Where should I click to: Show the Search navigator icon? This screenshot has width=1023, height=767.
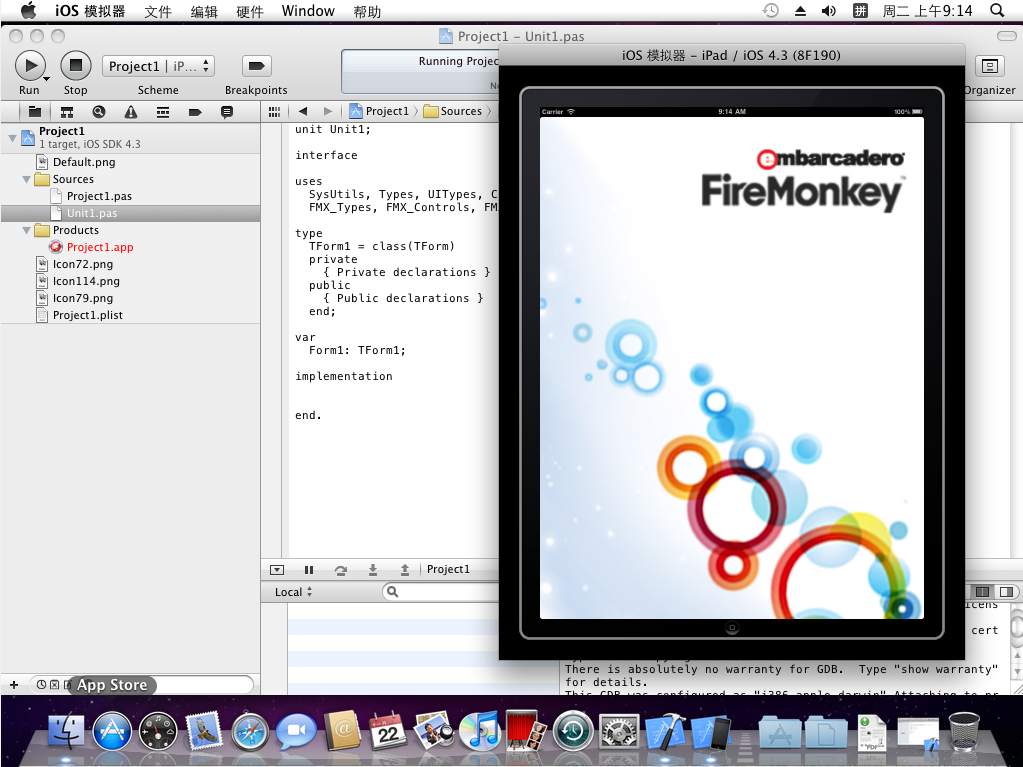[99, 112]
